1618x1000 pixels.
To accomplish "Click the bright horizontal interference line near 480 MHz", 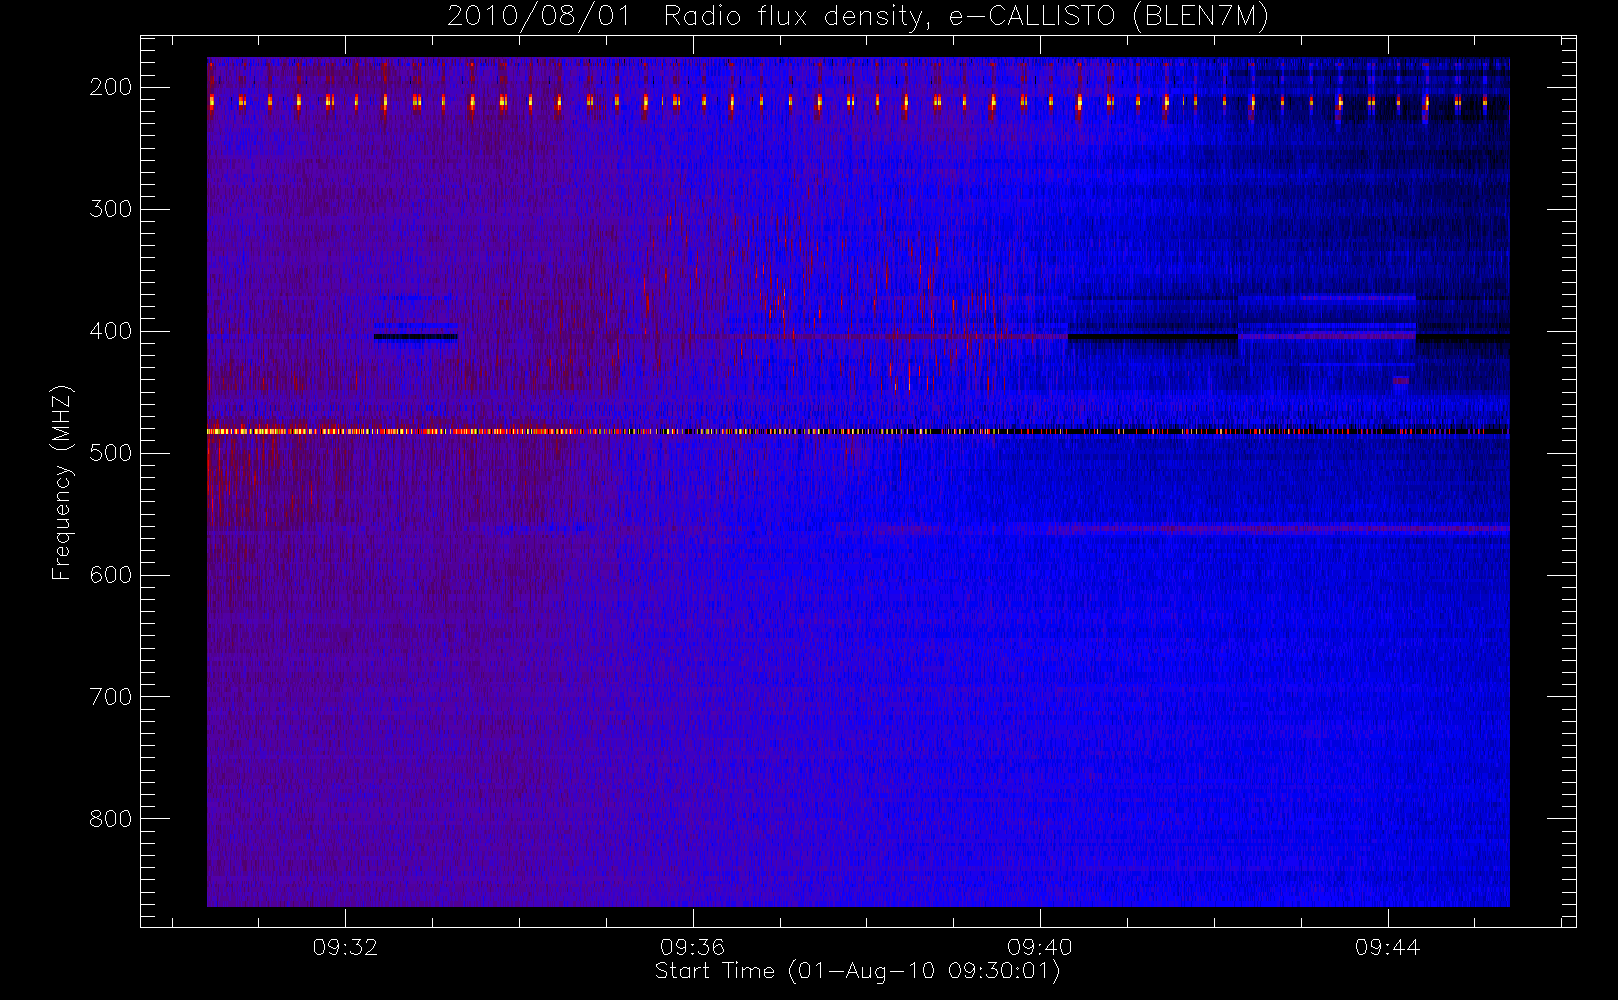I will tap(858, 431).
